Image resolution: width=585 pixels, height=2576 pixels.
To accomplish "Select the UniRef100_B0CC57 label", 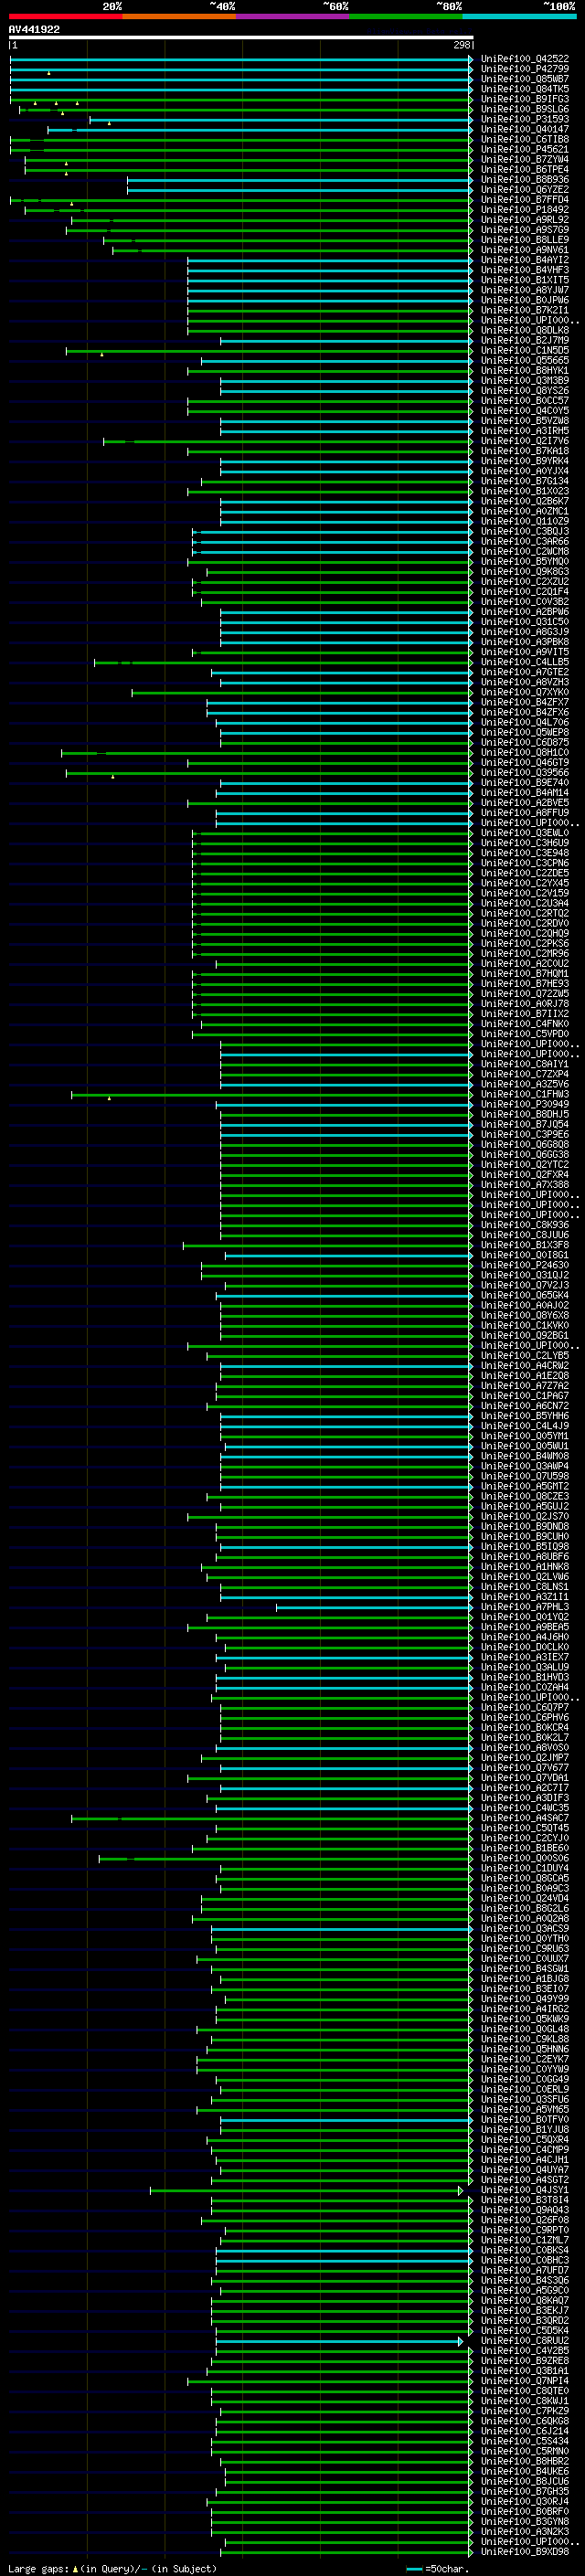I will 524,401.
